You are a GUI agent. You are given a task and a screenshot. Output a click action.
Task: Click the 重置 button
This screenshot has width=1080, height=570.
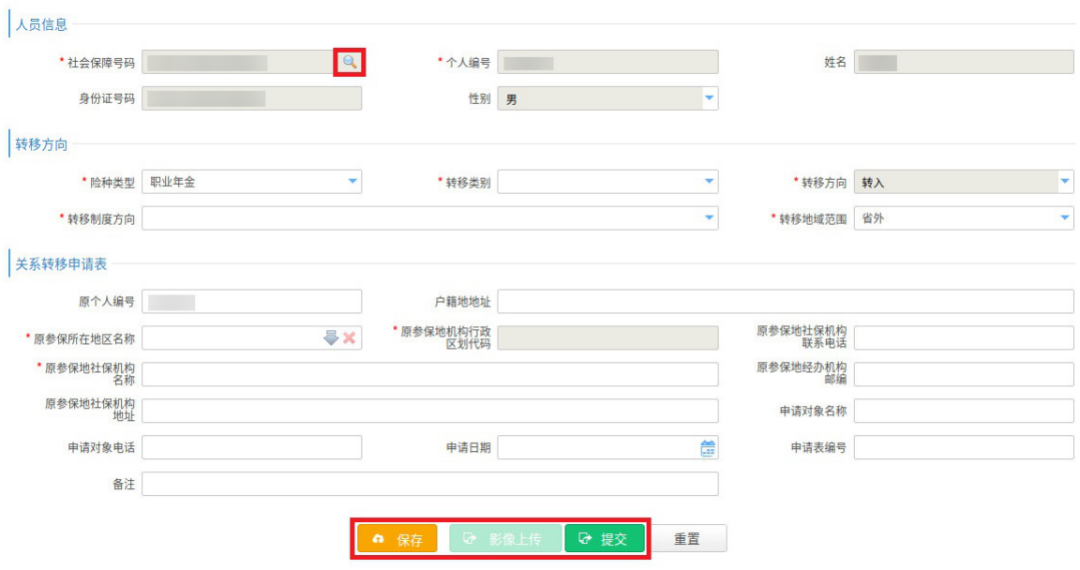coord(687,539)
